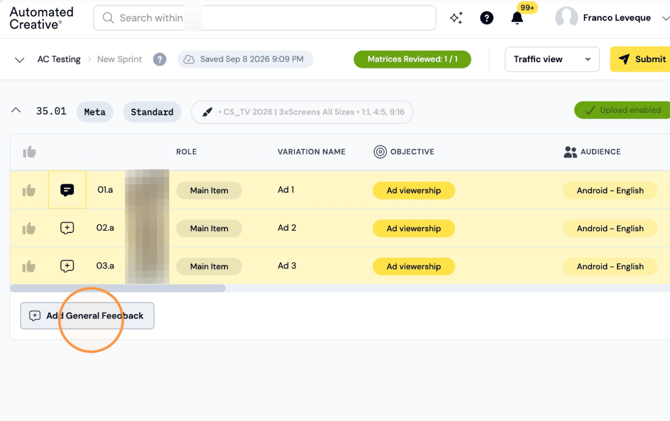Click Ad viewership objective for Ad 3
The width and height of the screenshot is (670, 421).
click(x=414, y=266)
